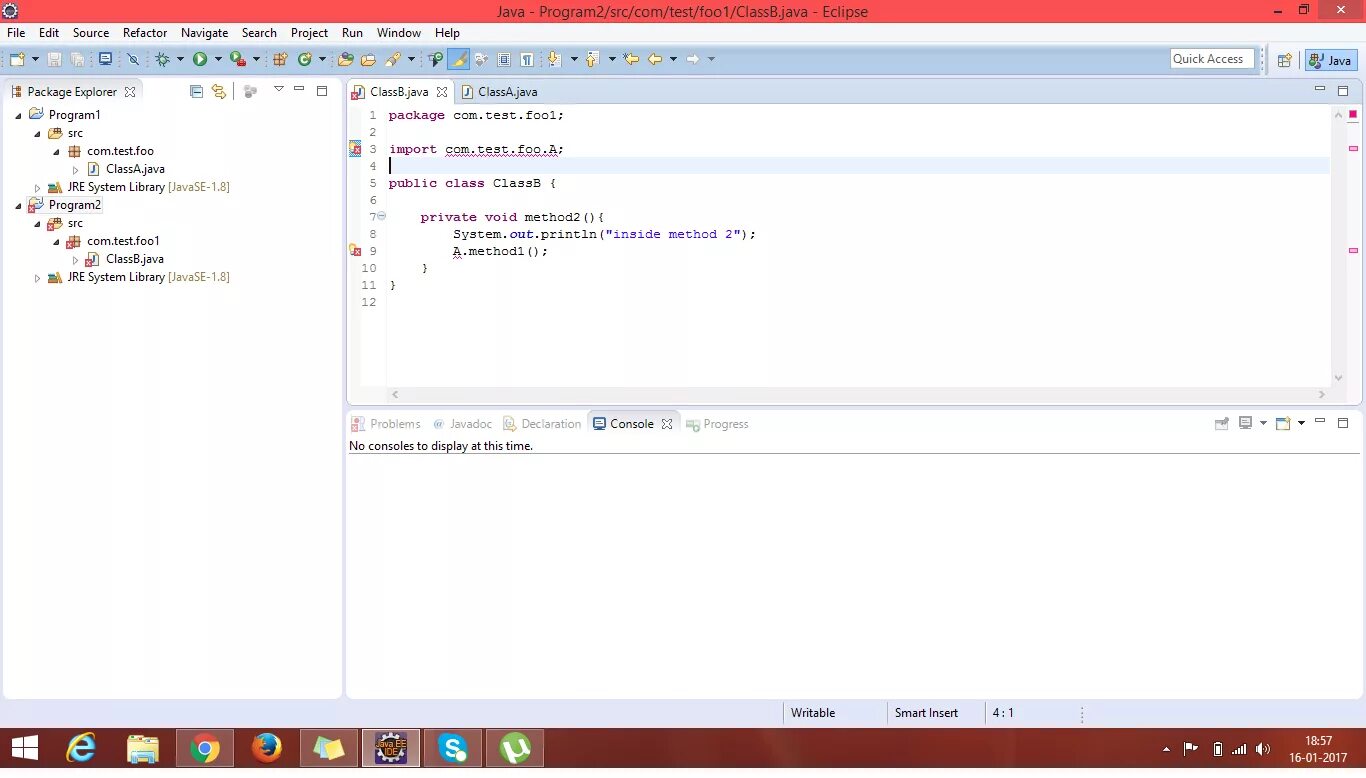Switch to the Problems tab
The image size is (1366, 778).
pyautogui.click(x=386, y=424)
